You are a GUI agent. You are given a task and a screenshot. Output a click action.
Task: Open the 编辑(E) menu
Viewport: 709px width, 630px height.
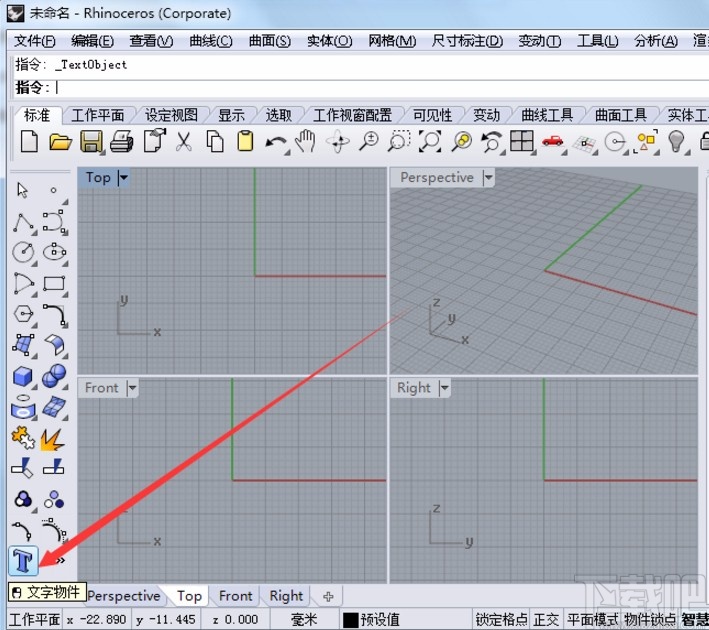pos(92,41)
